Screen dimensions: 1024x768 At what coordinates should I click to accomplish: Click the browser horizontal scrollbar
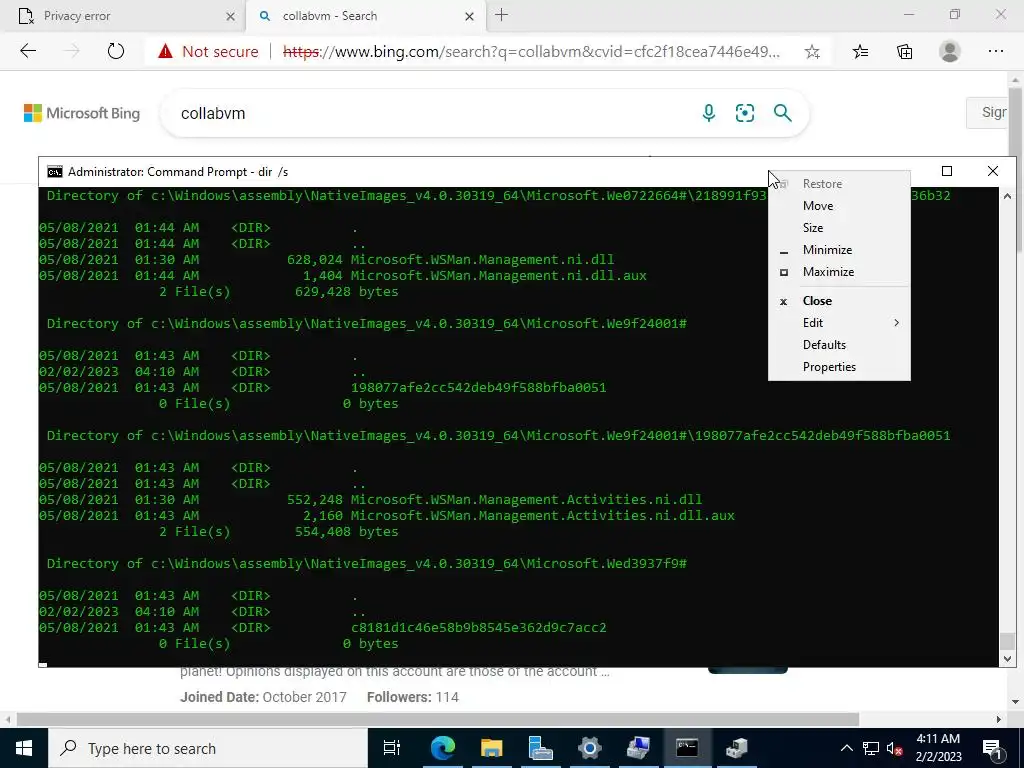(438, 719)
